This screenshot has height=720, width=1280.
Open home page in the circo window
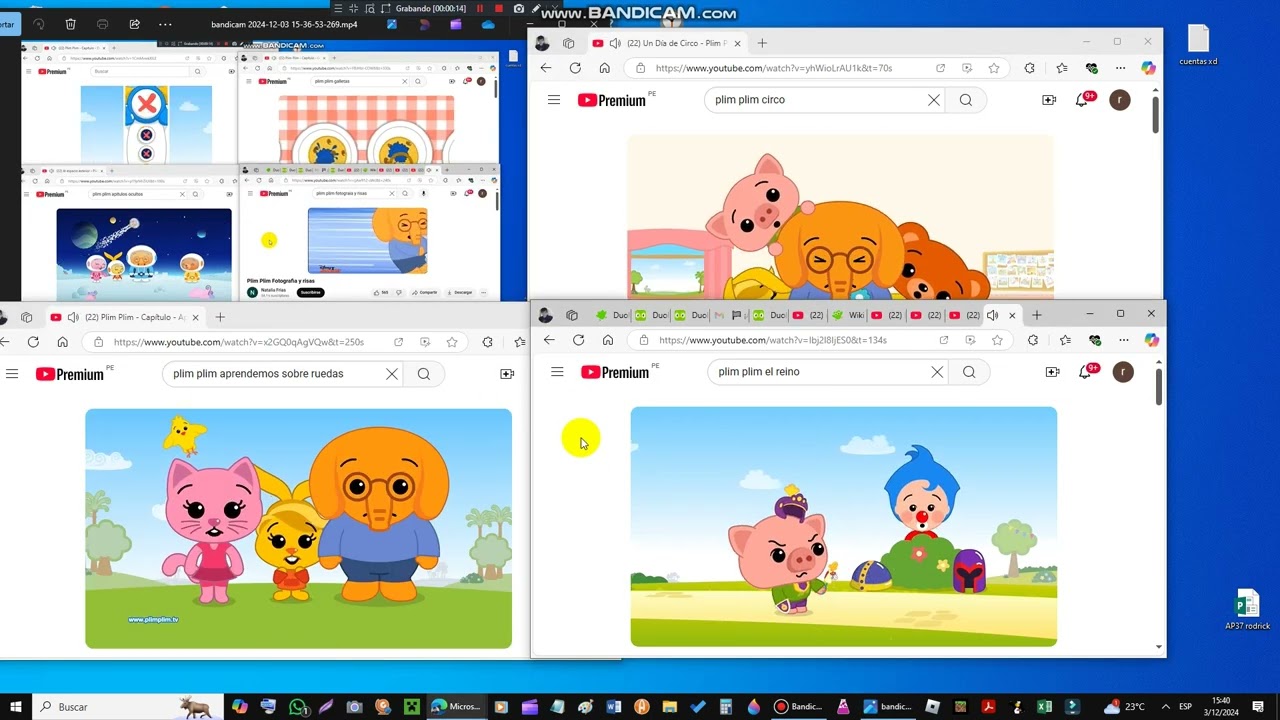[x=605, y=68]
